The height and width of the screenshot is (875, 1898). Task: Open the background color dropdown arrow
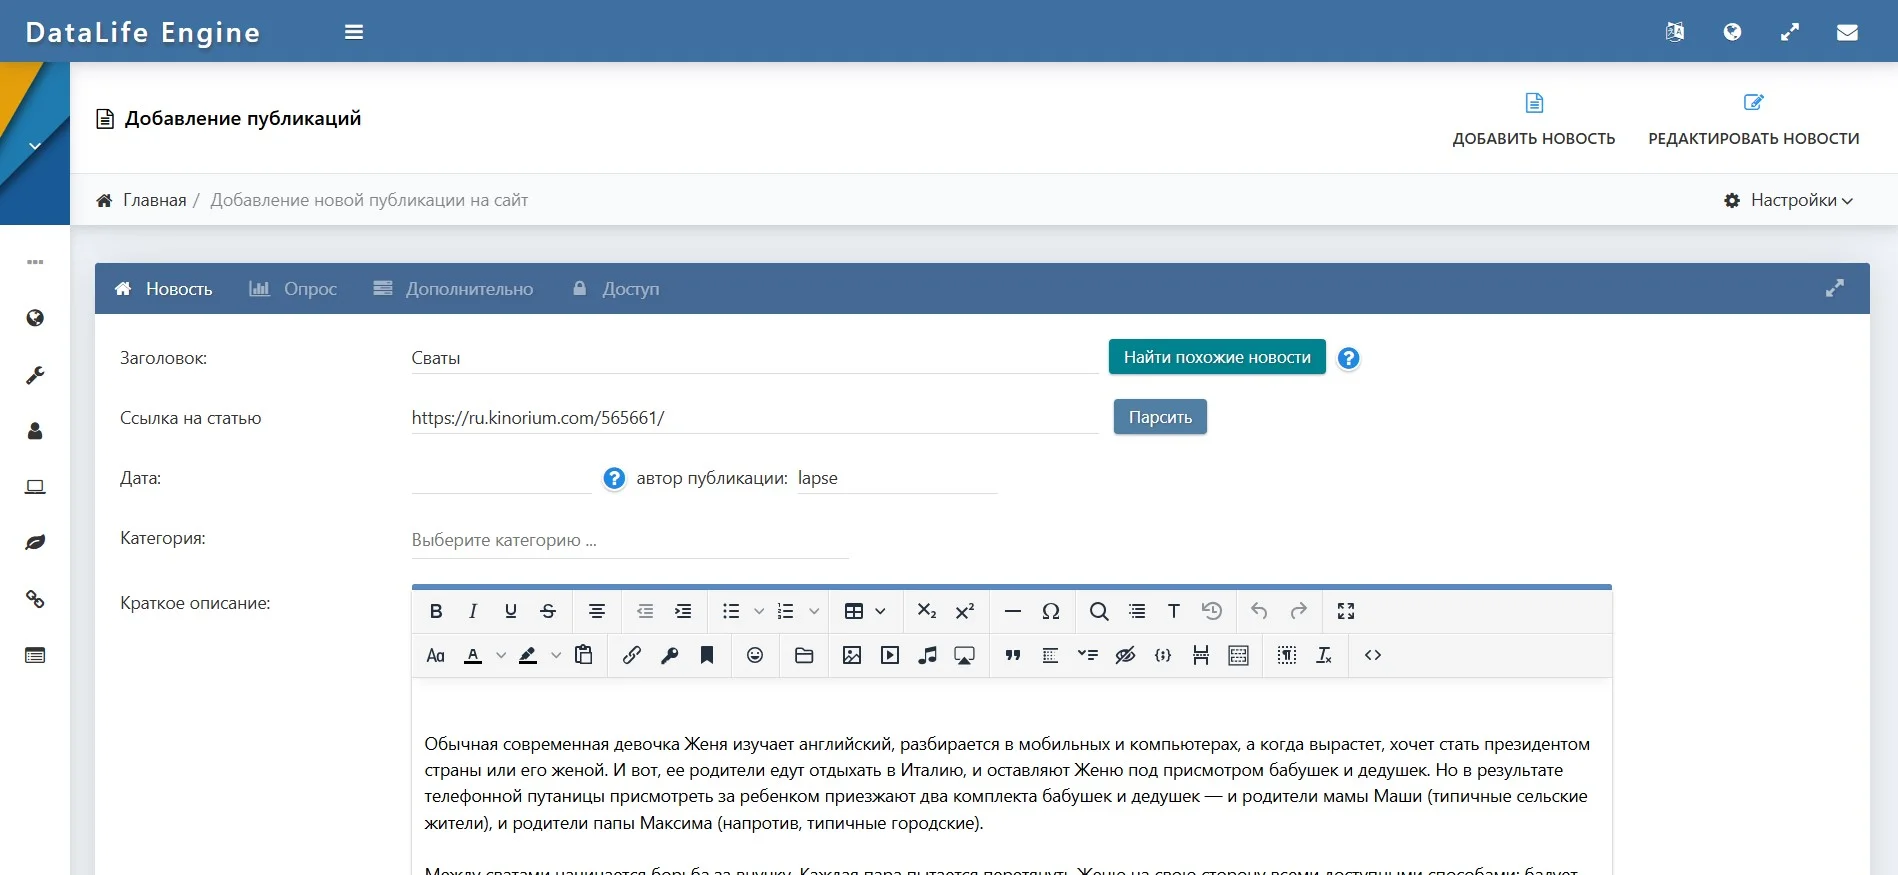pyautogui.click(x=556, y=655)
